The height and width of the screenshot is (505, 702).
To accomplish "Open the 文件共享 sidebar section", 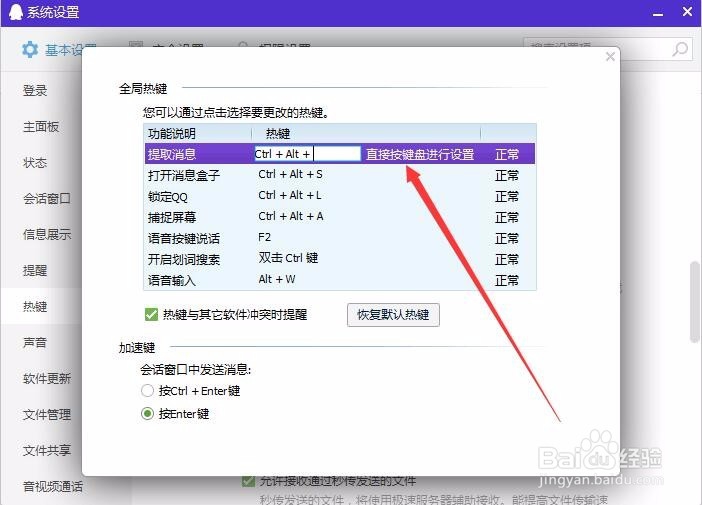I will point(47,450).
